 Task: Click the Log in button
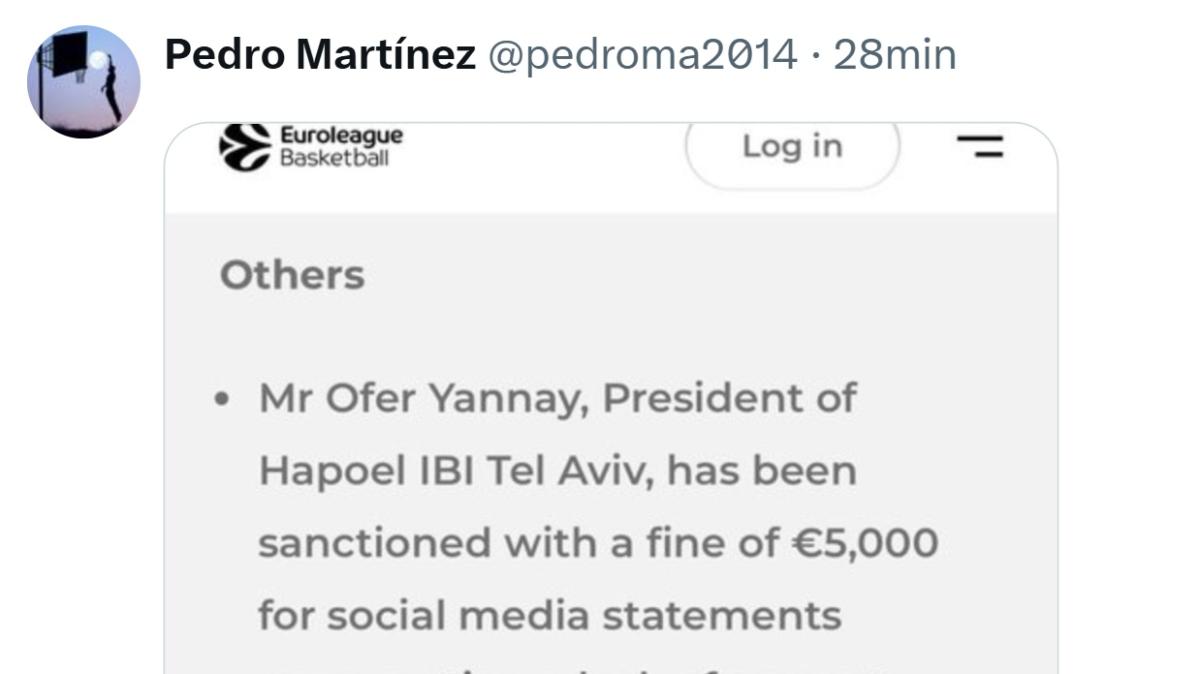pyautogui.click(x=790, y=147)
